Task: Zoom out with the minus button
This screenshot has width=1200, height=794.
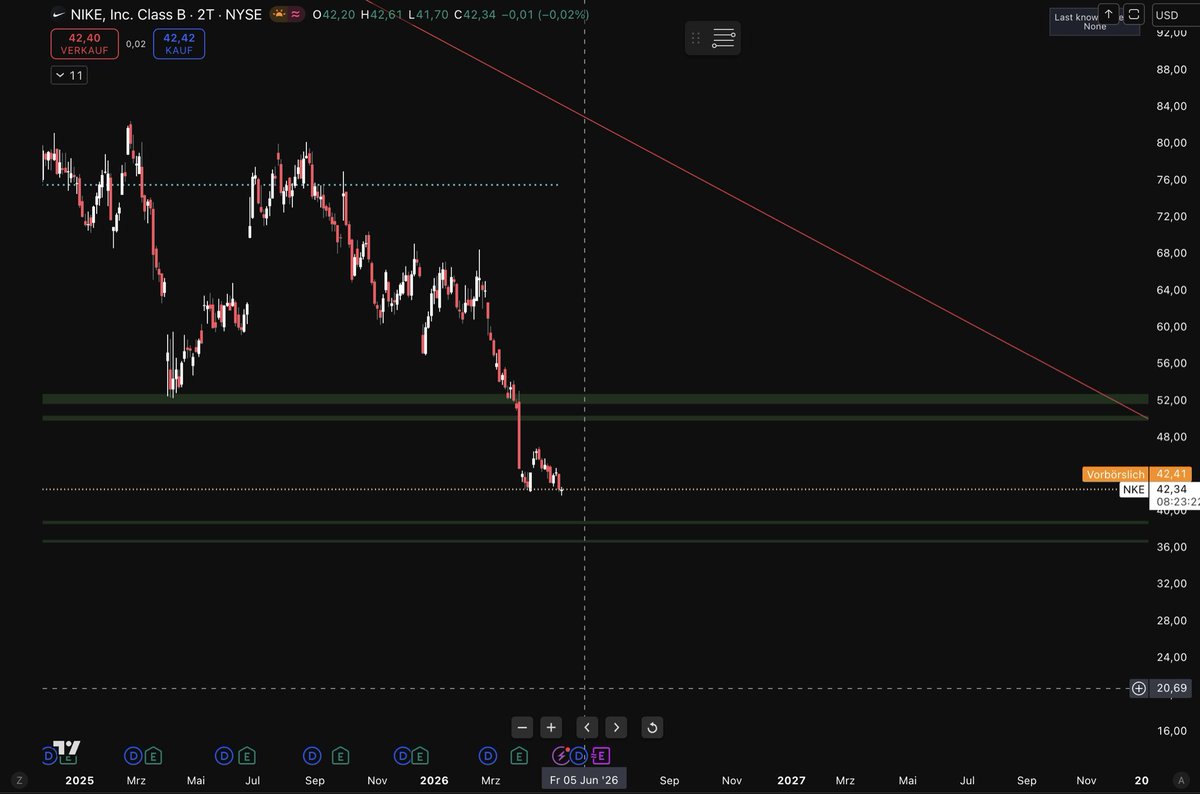Action: (x=522, y=727)
